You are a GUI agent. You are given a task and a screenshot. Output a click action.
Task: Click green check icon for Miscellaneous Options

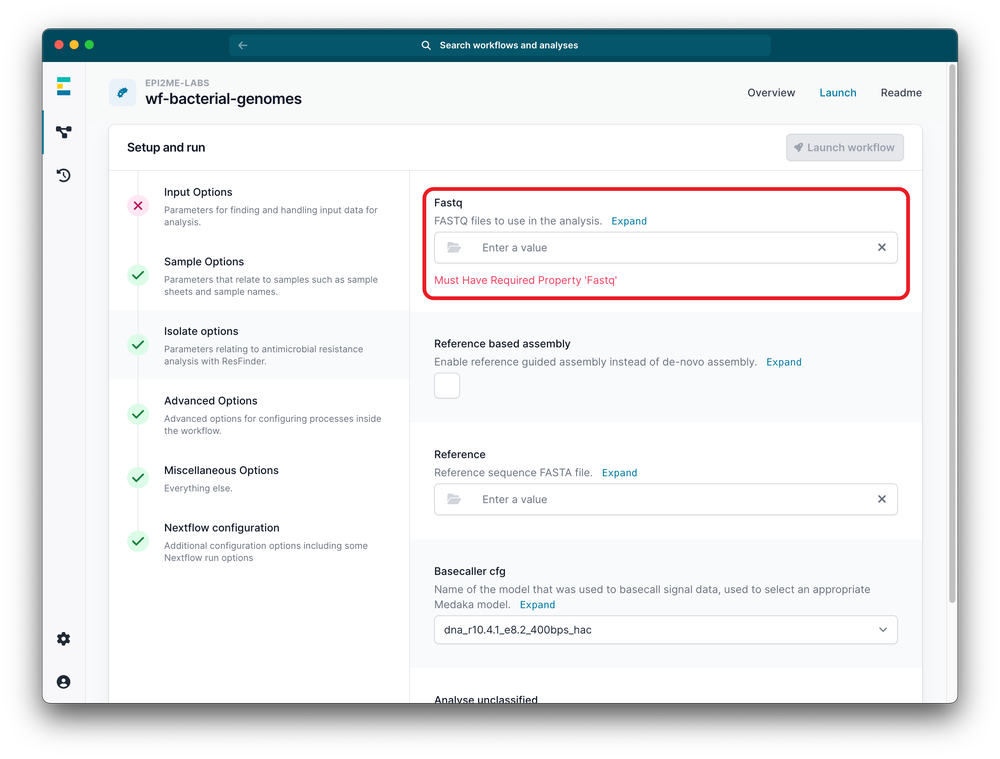138,478
